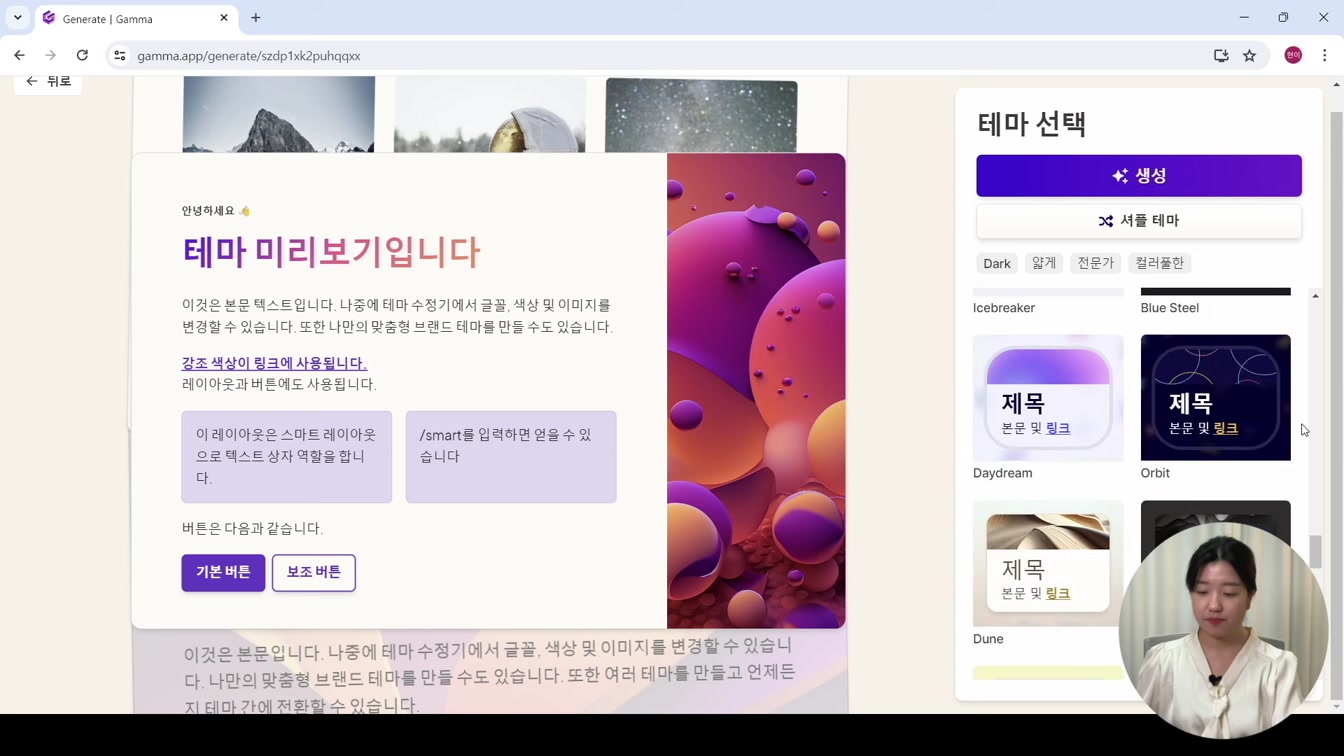The height and width of the screenshot is (756, 1344).
Task: Select the Generate | Gamma tab
Action: (137, 18)
